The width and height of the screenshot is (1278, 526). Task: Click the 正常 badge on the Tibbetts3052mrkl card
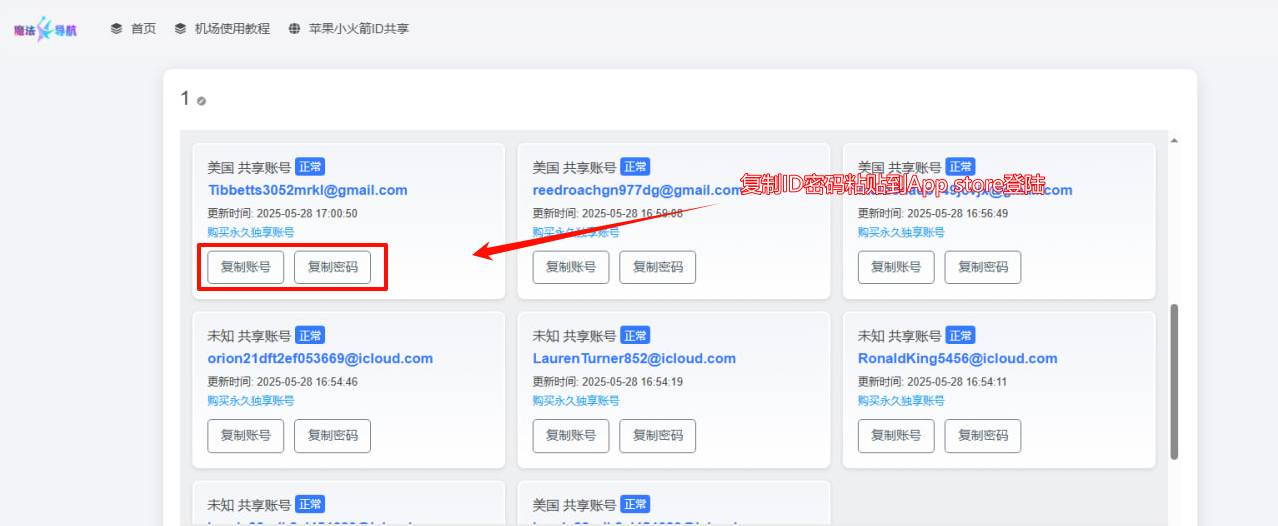[x=310, y=167]
